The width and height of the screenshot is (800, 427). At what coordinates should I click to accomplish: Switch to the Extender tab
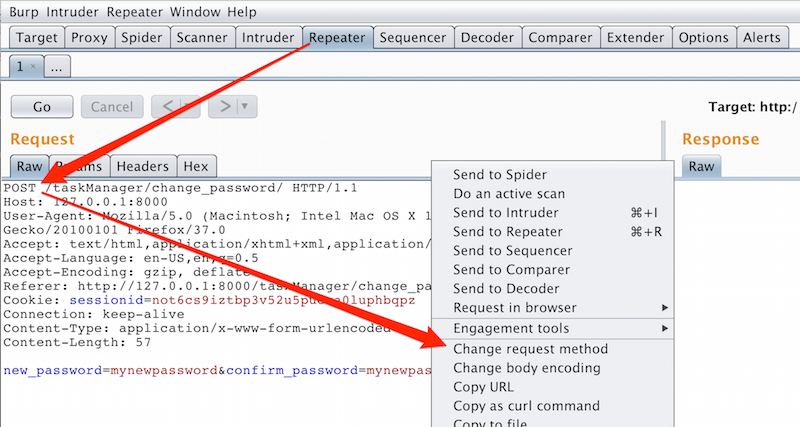(x=636, y=37)
